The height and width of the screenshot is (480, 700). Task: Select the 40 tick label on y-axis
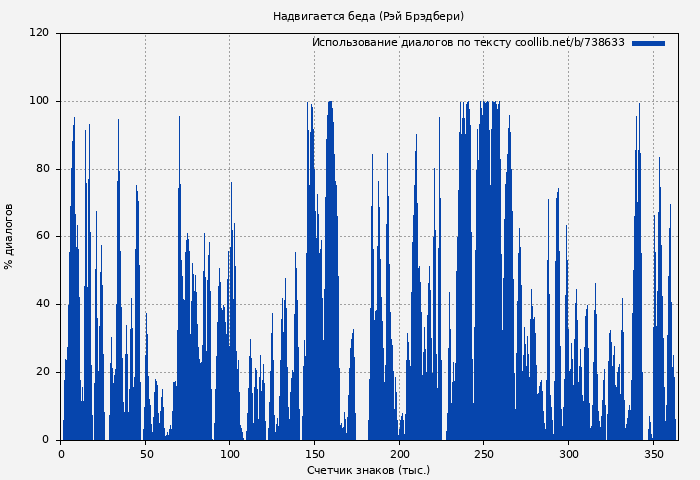42,304
